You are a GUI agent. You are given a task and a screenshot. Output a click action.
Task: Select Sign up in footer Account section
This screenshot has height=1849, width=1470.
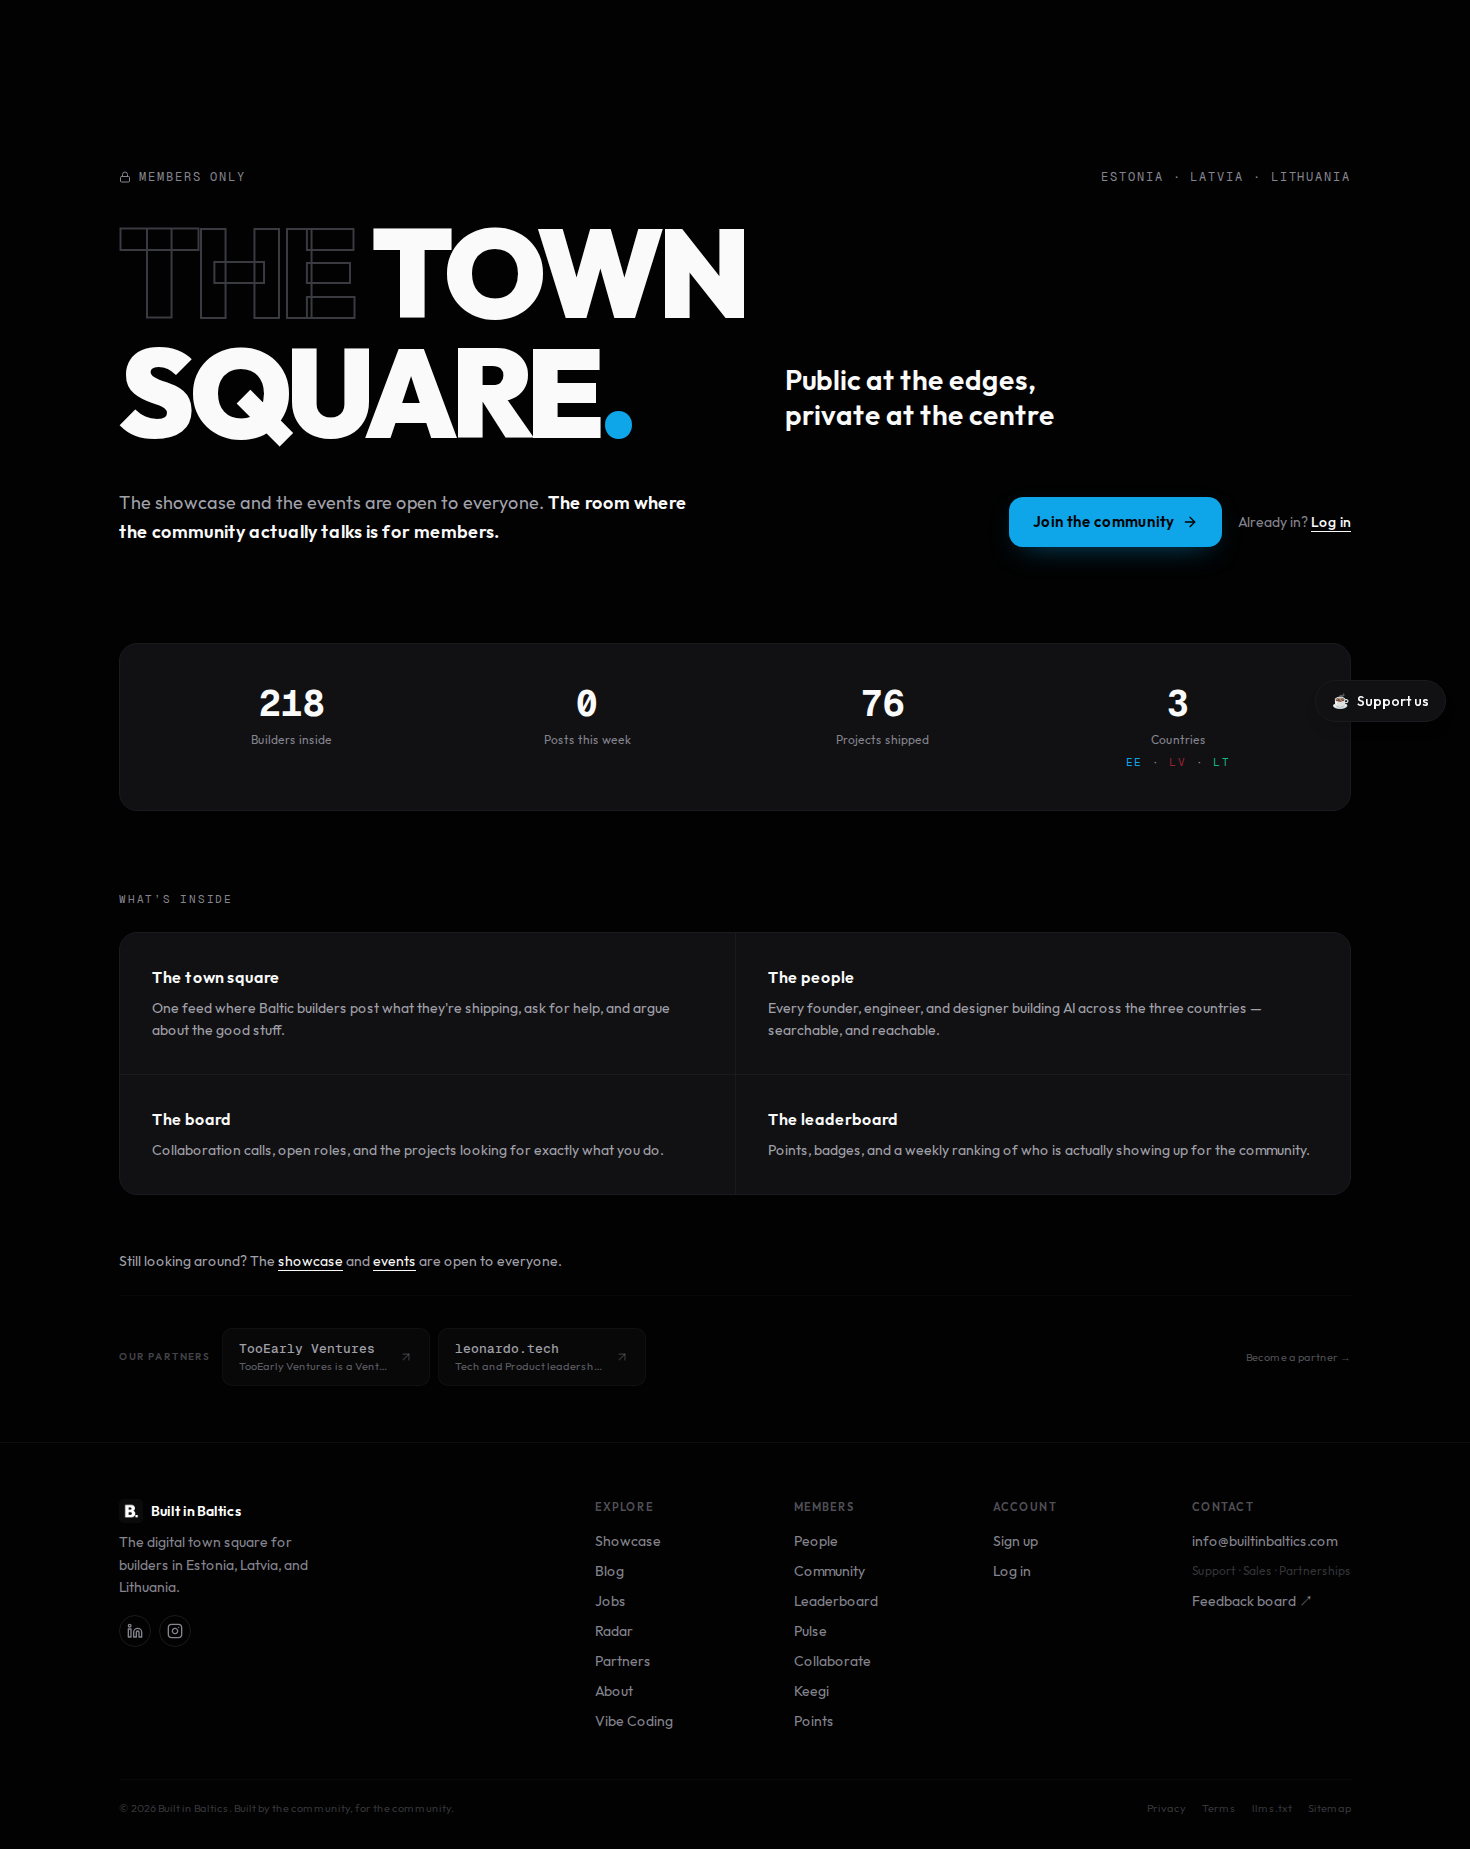[x=1015, y=1541]
